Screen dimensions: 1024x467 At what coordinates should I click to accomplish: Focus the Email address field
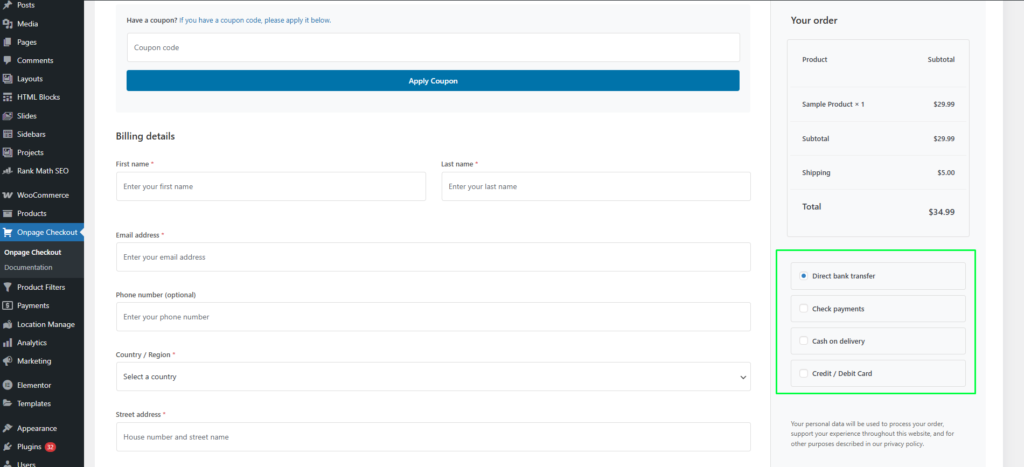(433, 257)
